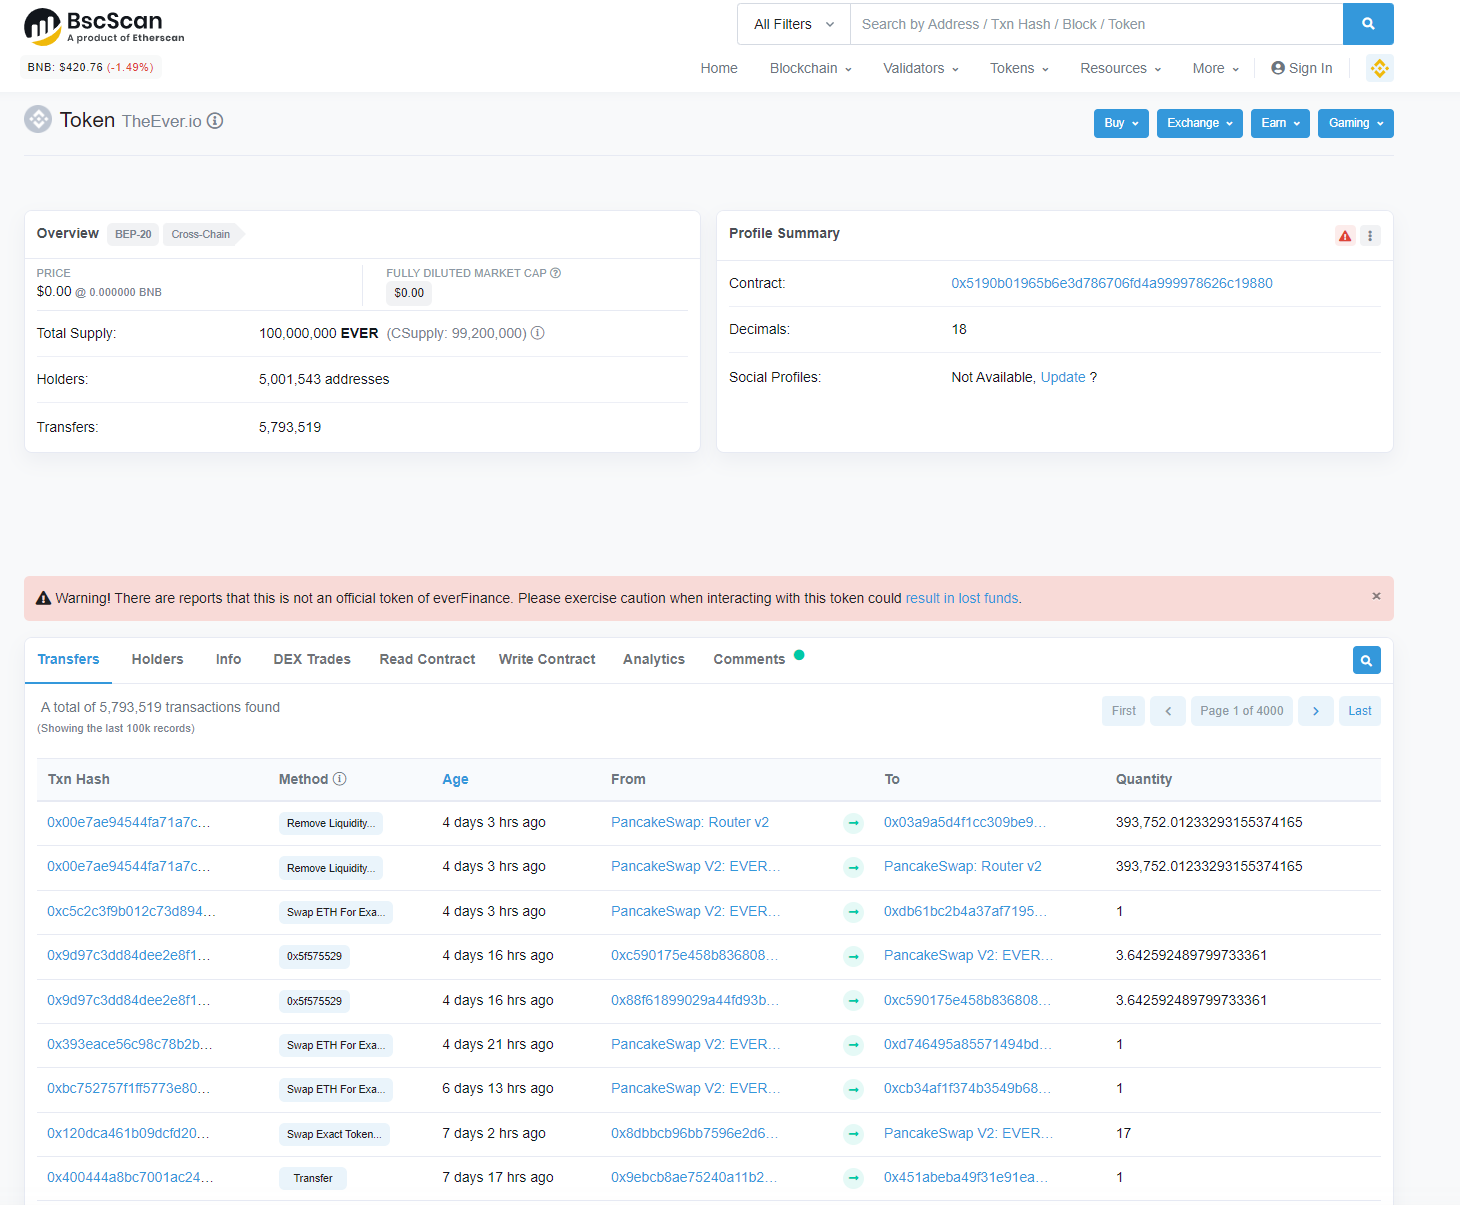Click the info icon next to the Method column

coord(340,778)
